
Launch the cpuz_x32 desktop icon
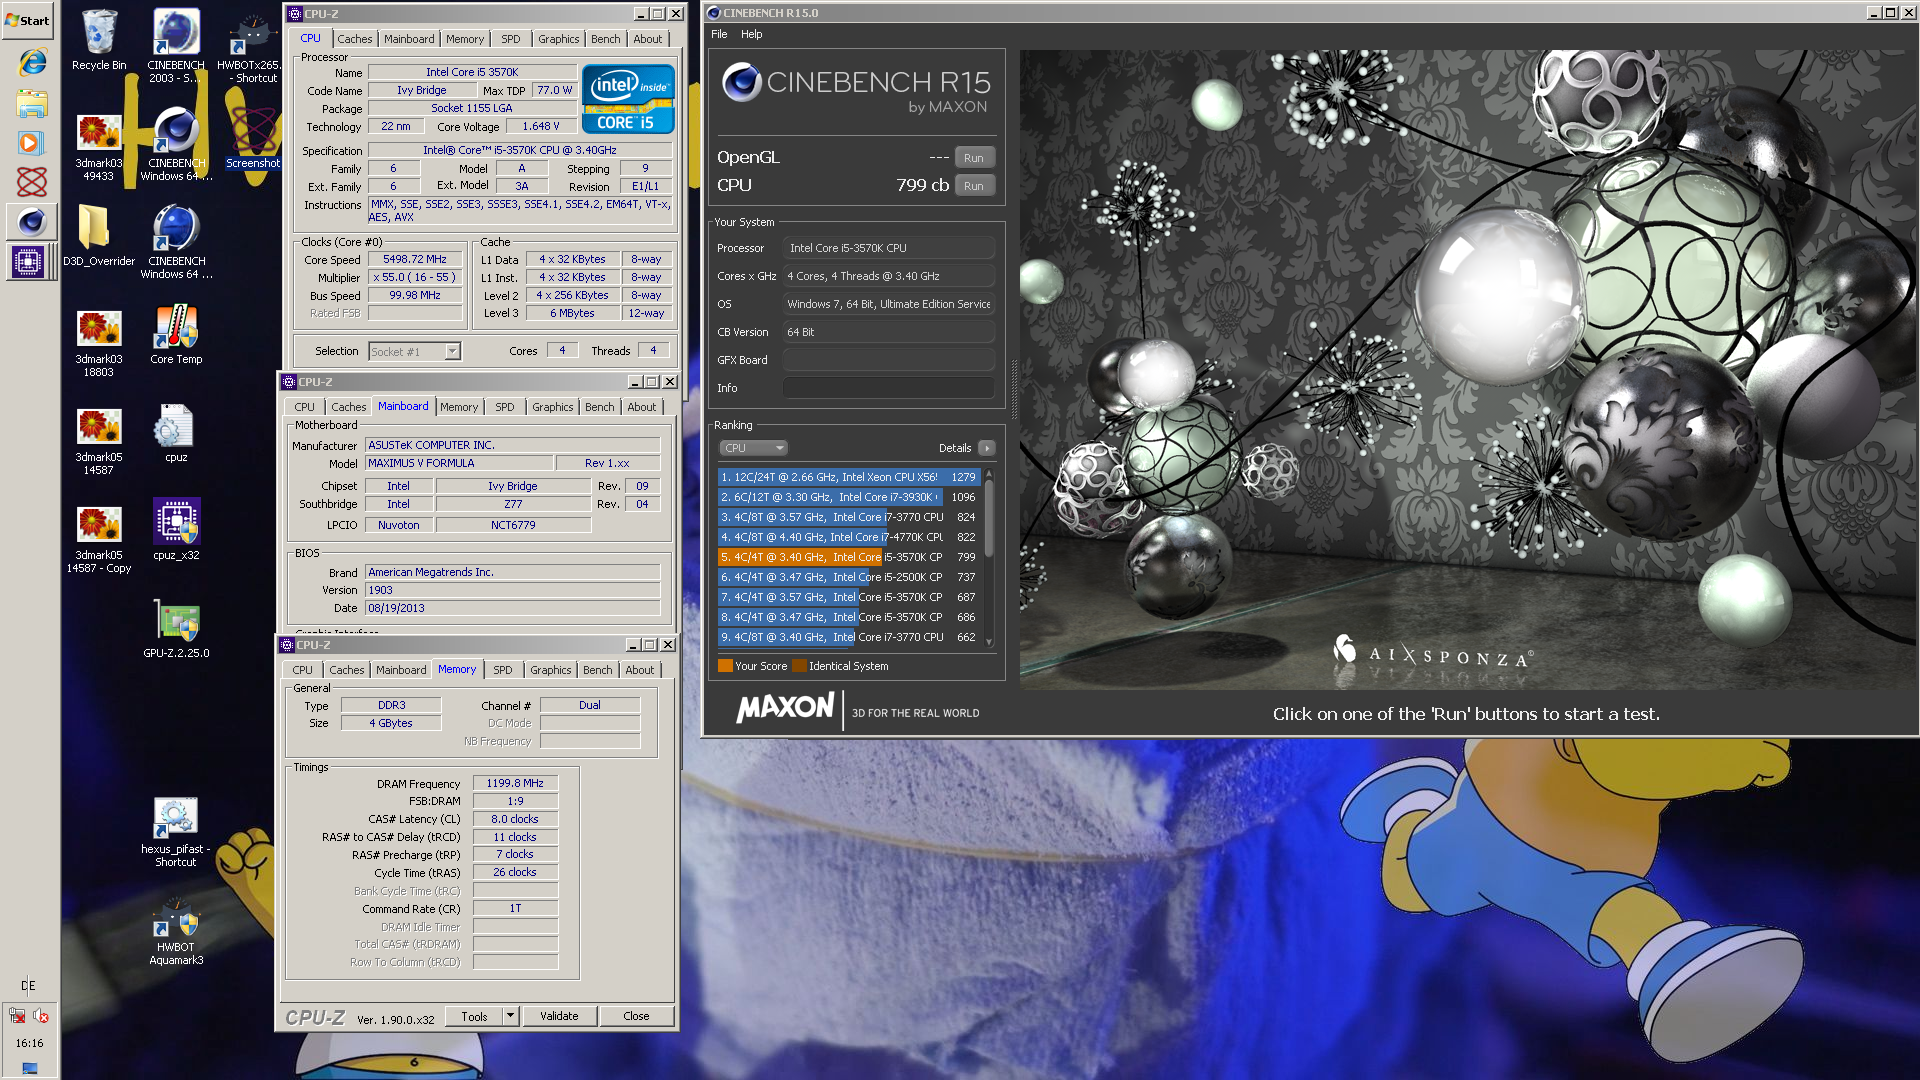176,530
